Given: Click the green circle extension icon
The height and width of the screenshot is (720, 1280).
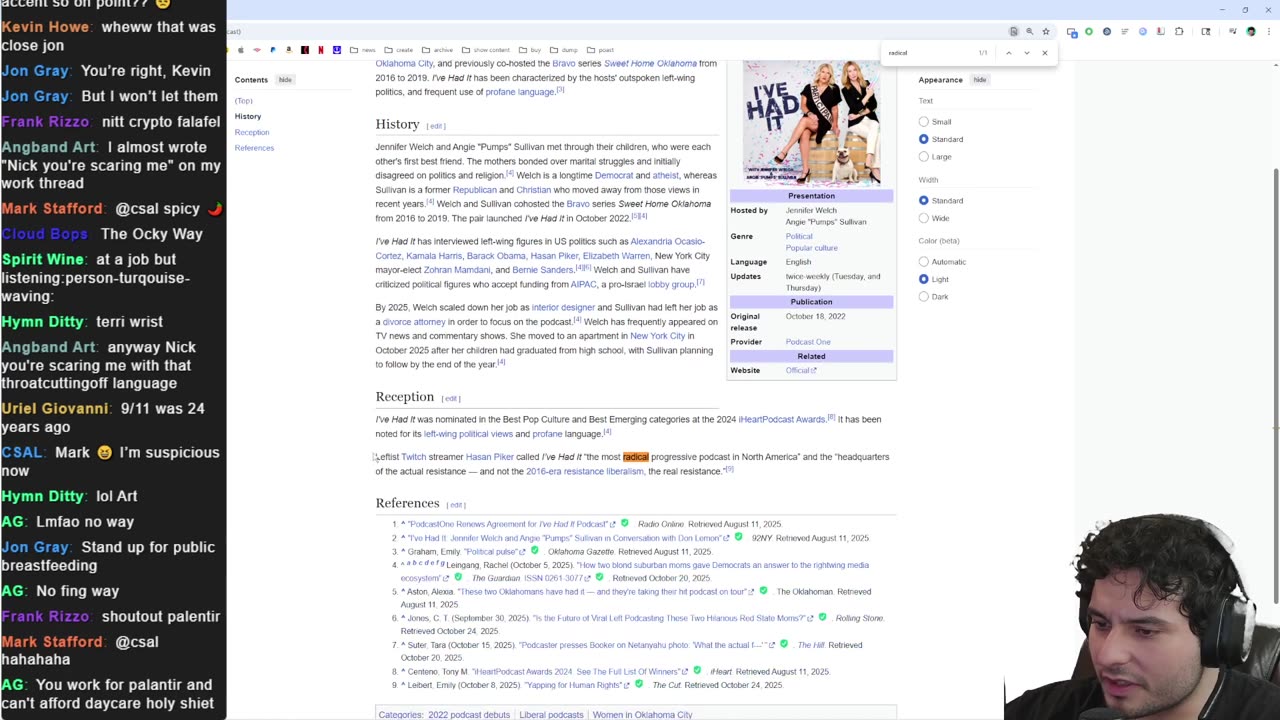Looking at the screenshot, I should click(x=1089, y=31).
